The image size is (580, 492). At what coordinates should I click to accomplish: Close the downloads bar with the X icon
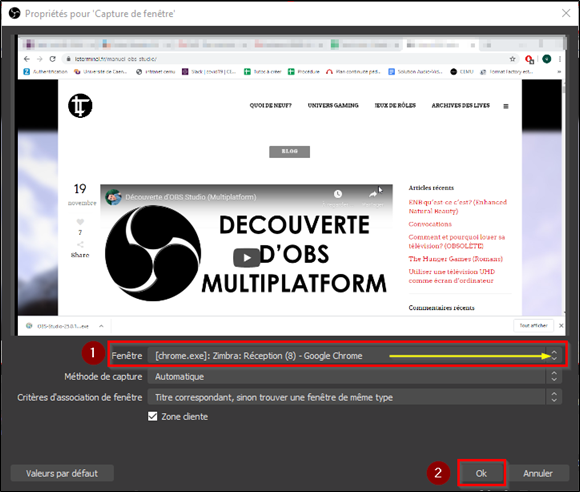[x=561, y=326]
